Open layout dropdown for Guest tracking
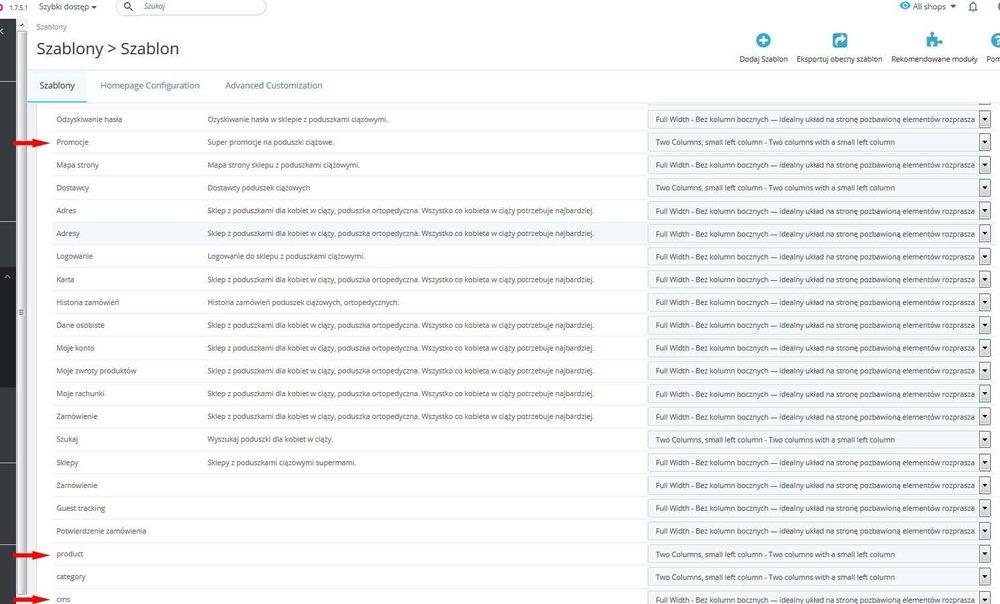Screen dimensions: 1000x604 819,509
